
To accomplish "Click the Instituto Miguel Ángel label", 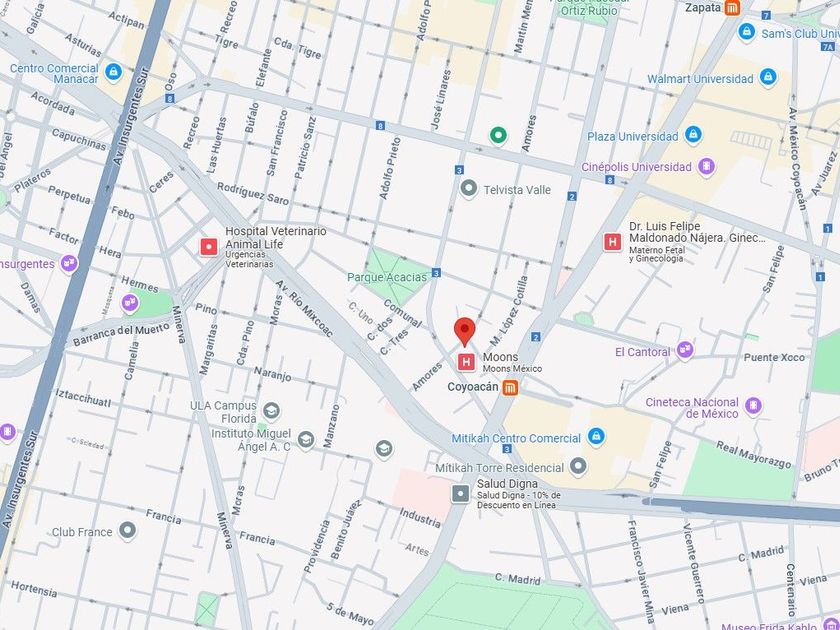I will [251, 440].
